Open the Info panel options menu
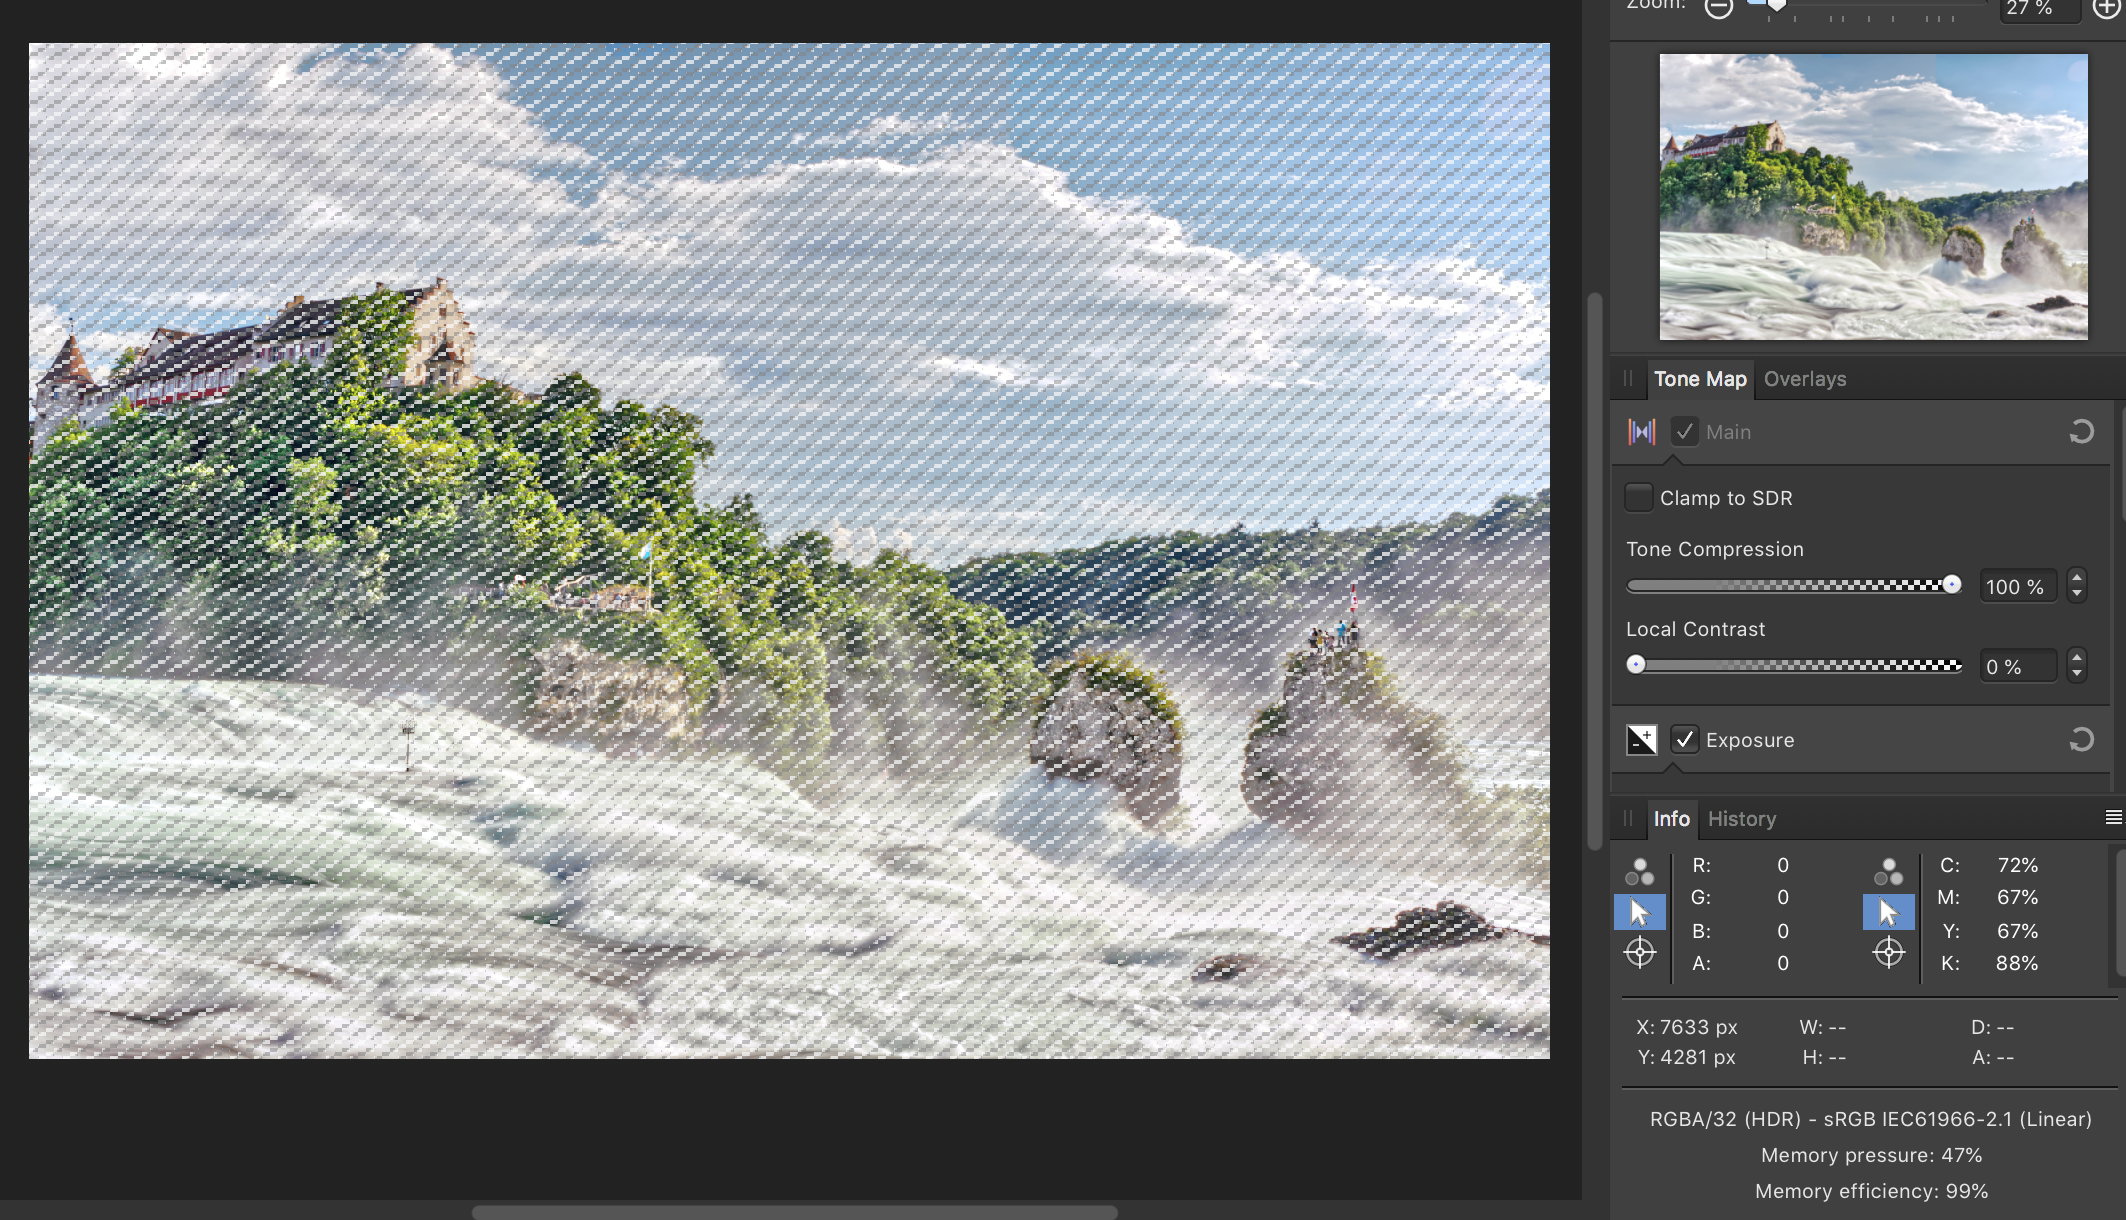 2114,818
